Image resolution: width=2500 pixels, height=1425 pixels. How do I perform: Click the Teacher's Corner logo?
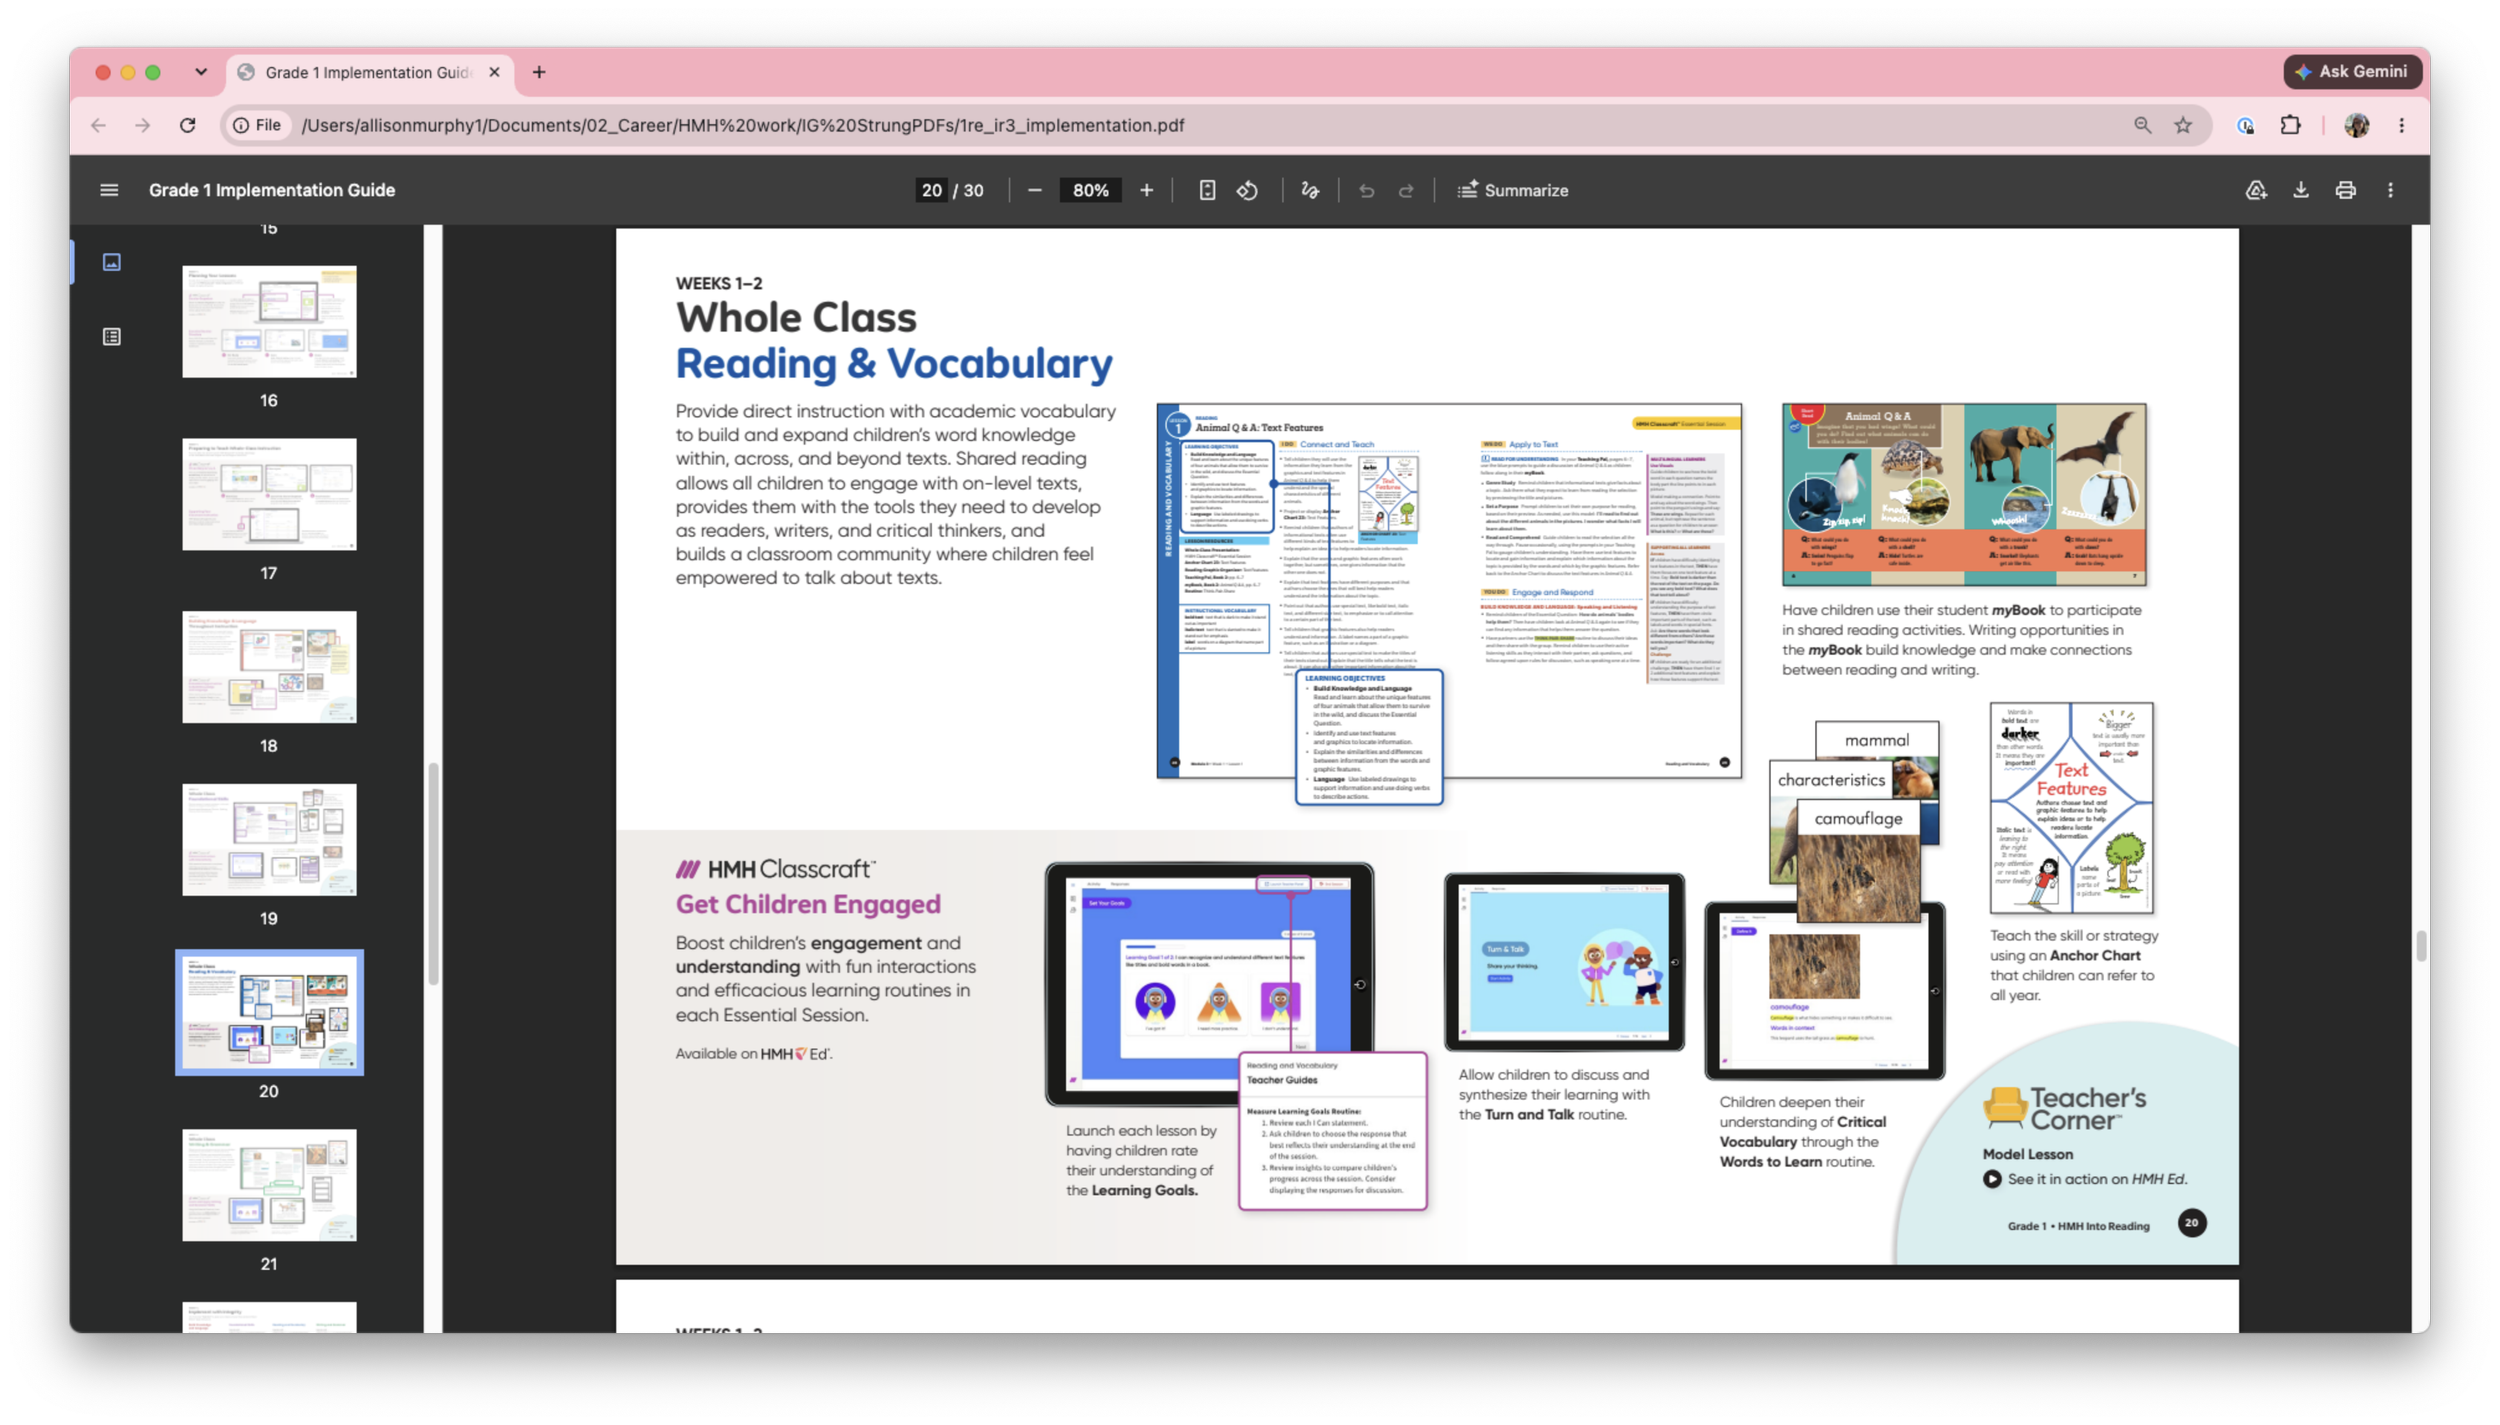click(x=2064, y=1109)
